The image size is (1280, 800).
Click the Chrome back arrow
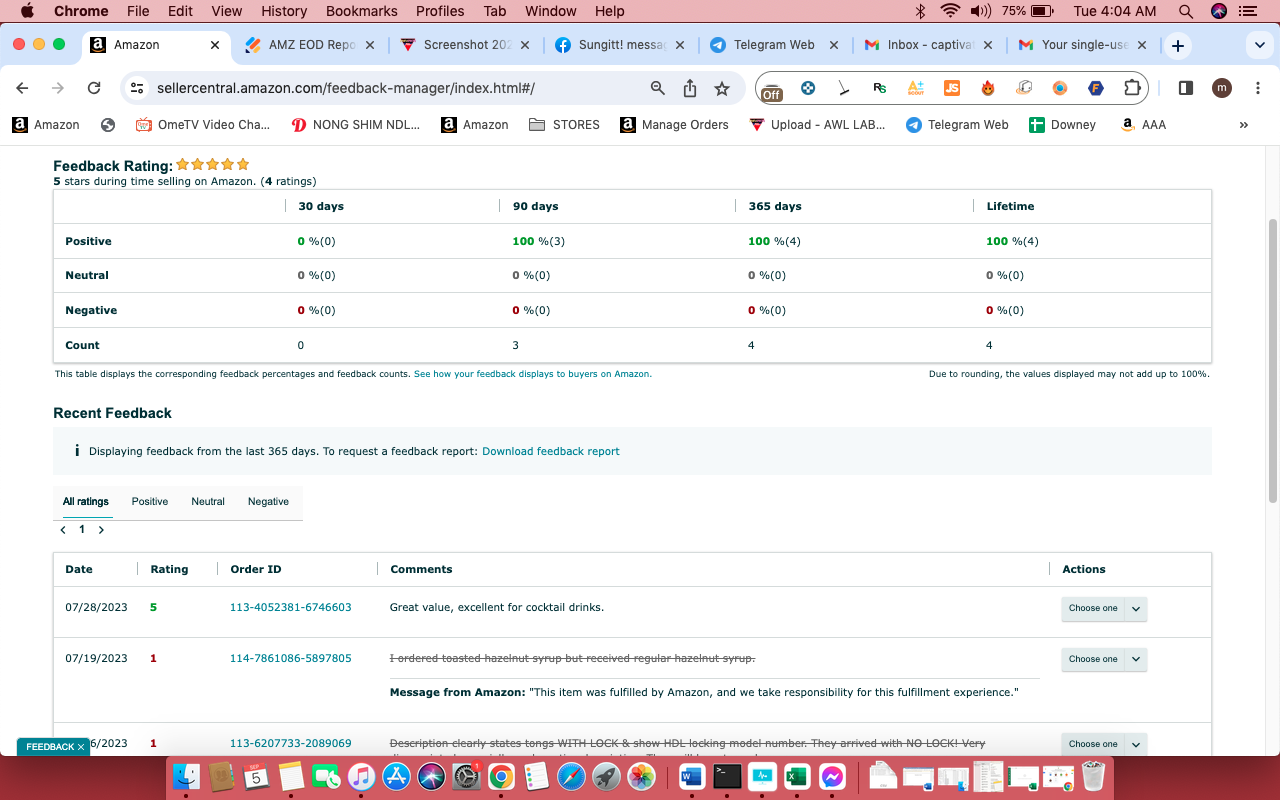pyautogui.click(x=23, y=88)
